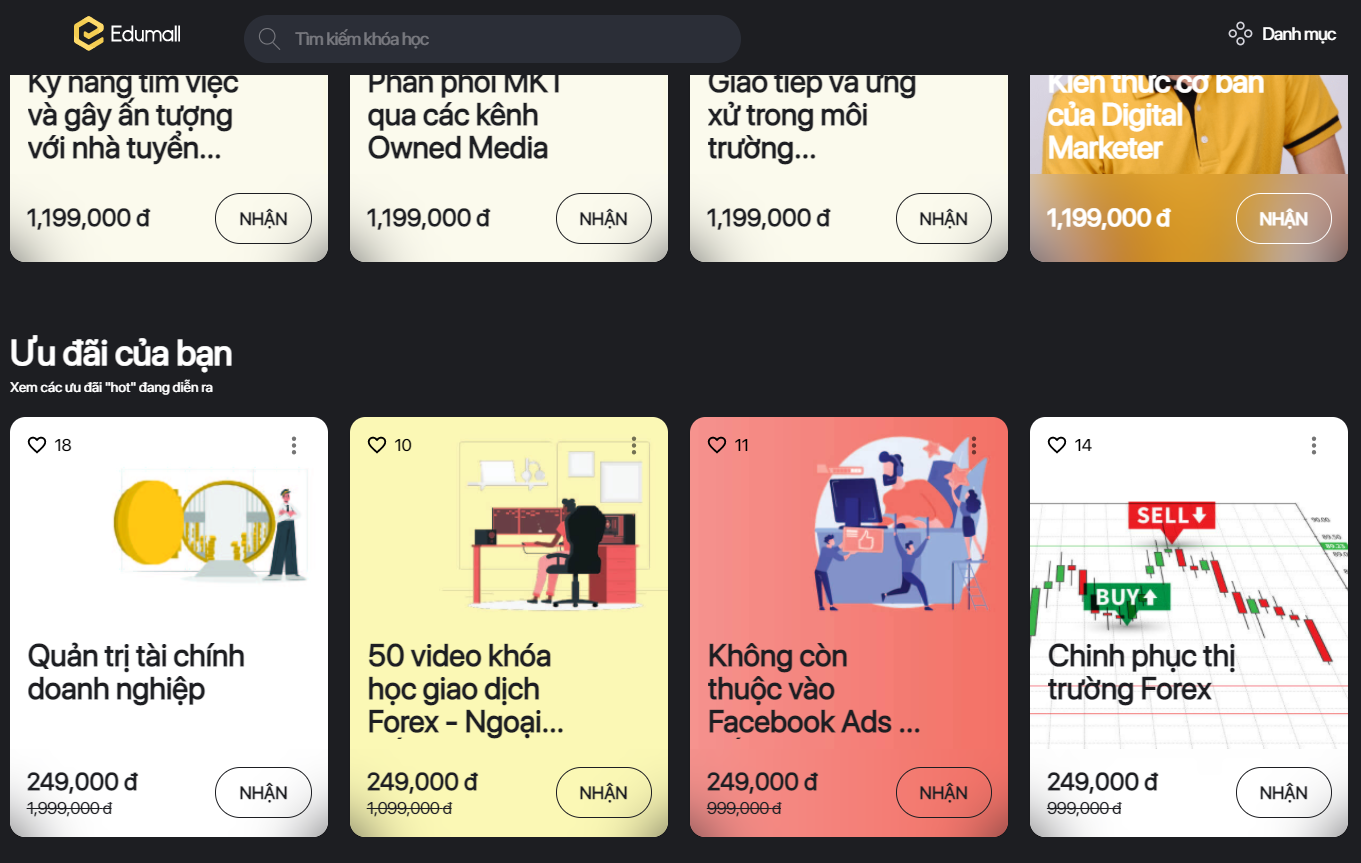
Task: Click the Edumall logo icon
Action: pyautogui.click(x=89, y=34)
